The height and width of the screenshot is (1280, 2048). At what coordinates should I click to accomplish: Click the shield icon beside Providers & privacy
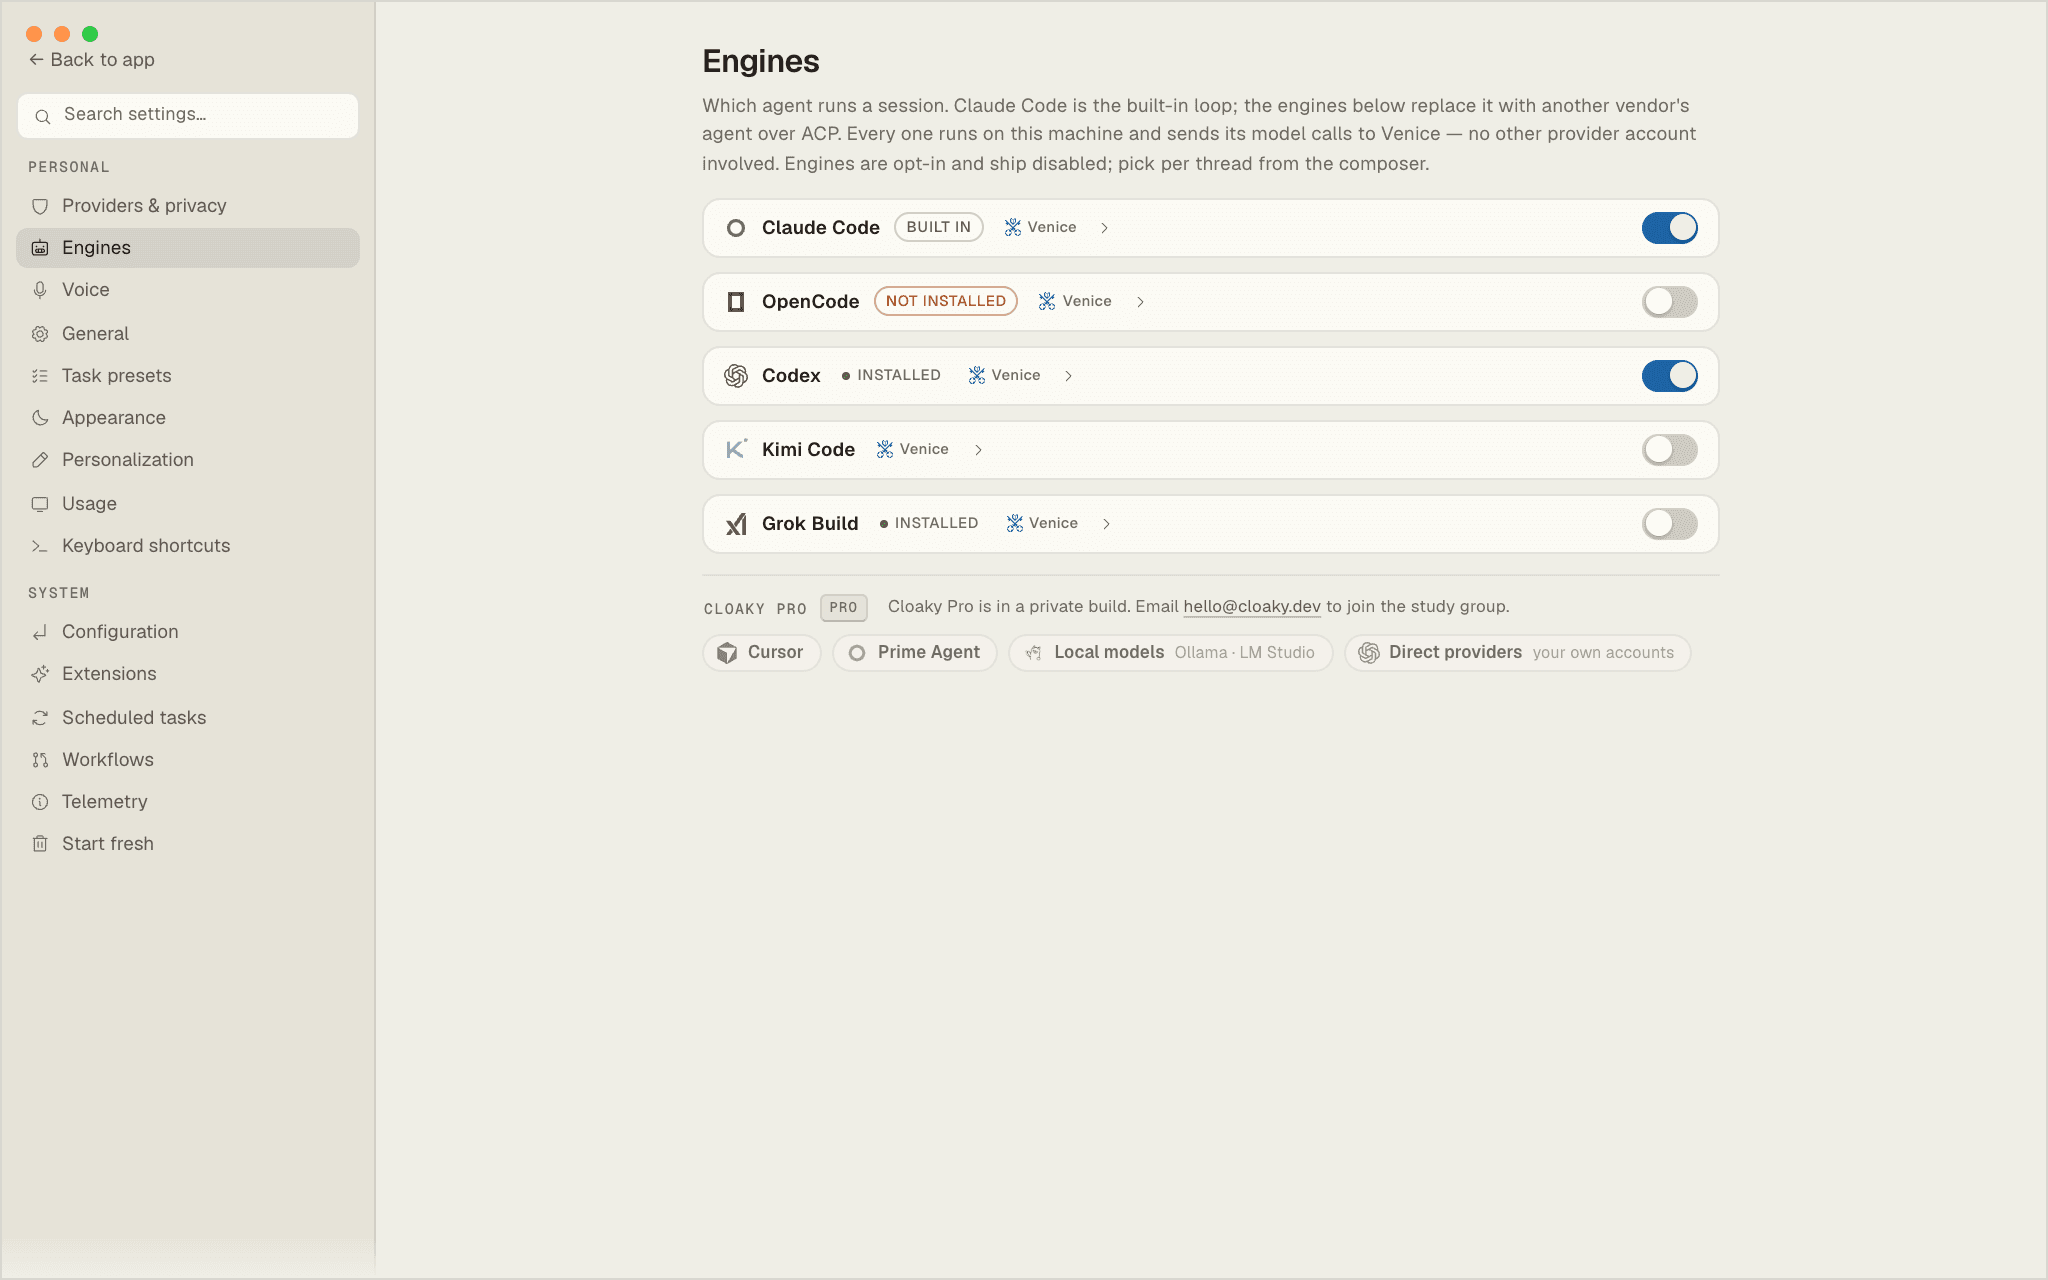[x=40, y=206]
